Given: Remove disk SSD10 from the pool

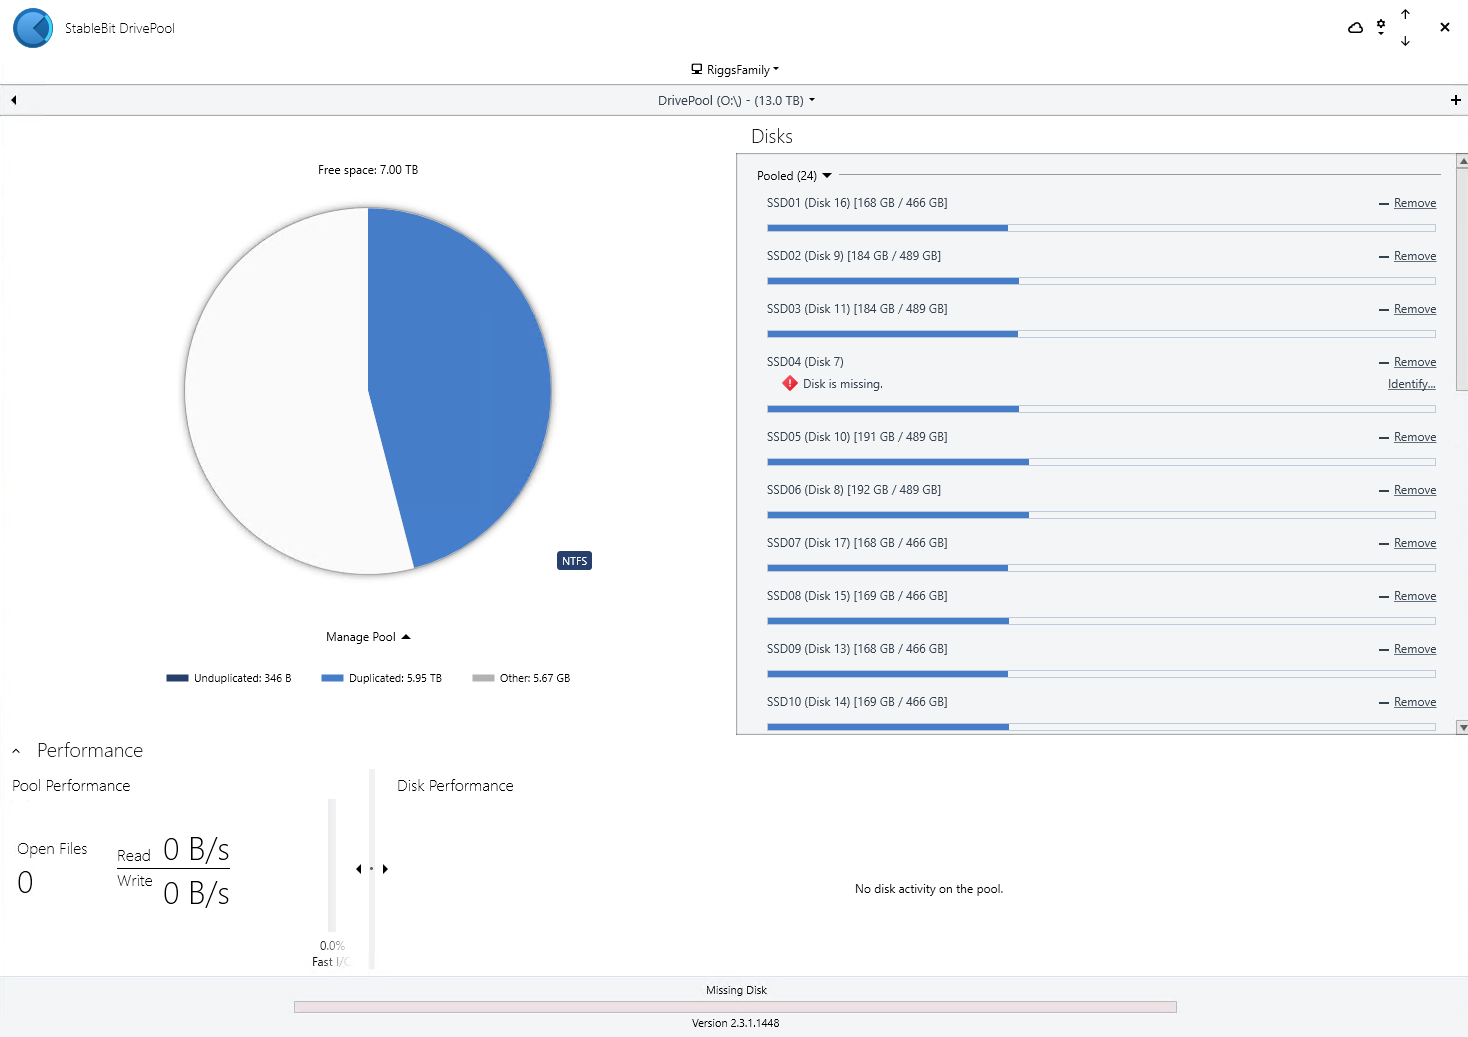Looking at the screenshot, I should click(x=1415, y=702).
